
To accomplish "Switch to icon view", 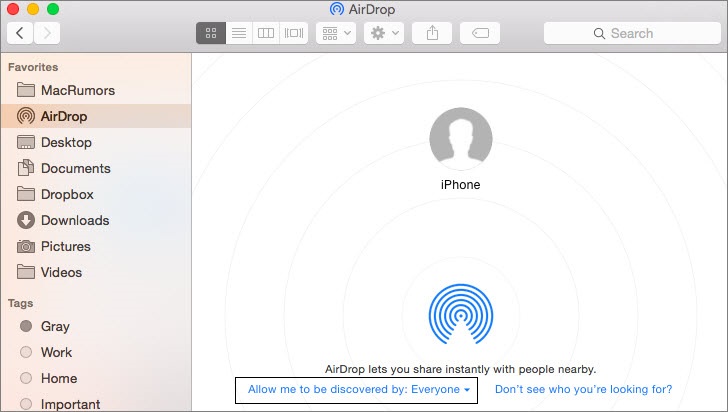I will coord(211,33).
